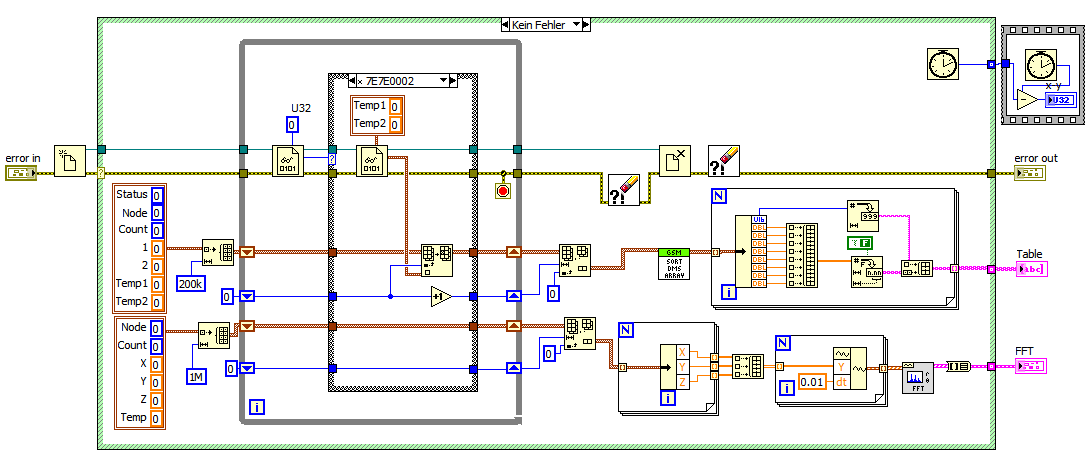Screen dimensions: 1085x456
Task: Select the red loop stop terminal
Action: pos(503,191)
